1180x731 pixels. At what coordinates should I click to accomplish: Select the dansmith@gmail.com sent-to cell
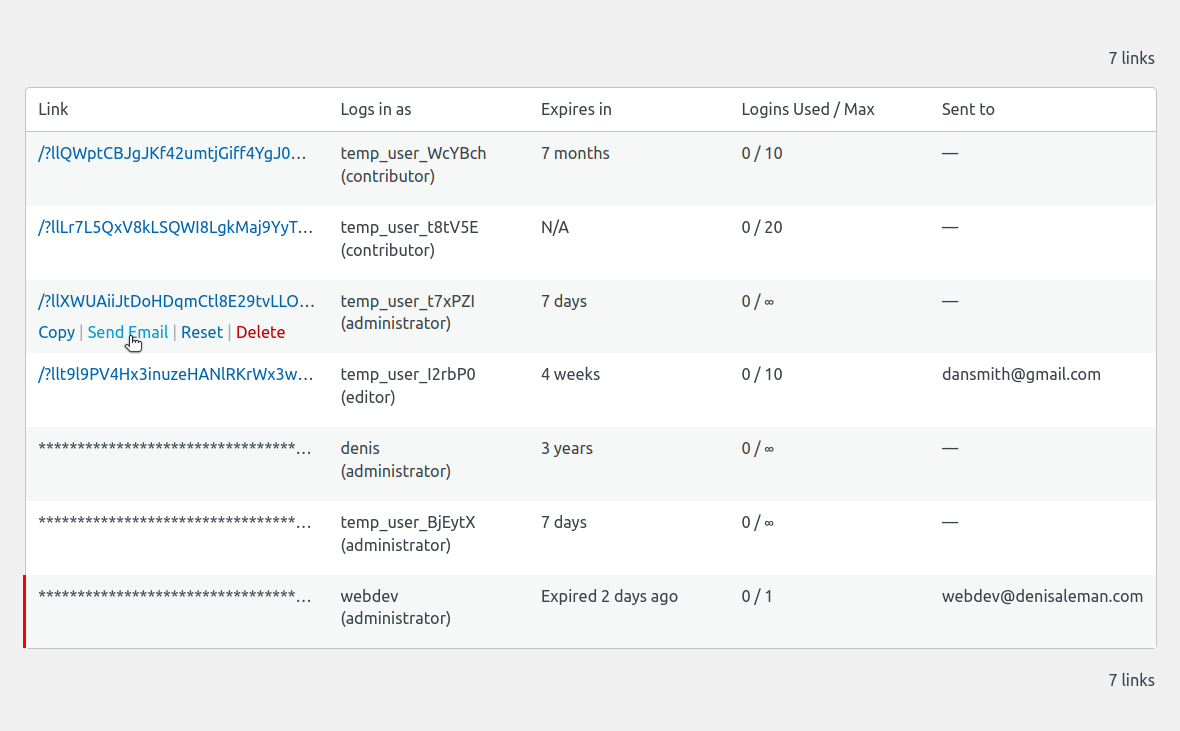point(1021,375)
